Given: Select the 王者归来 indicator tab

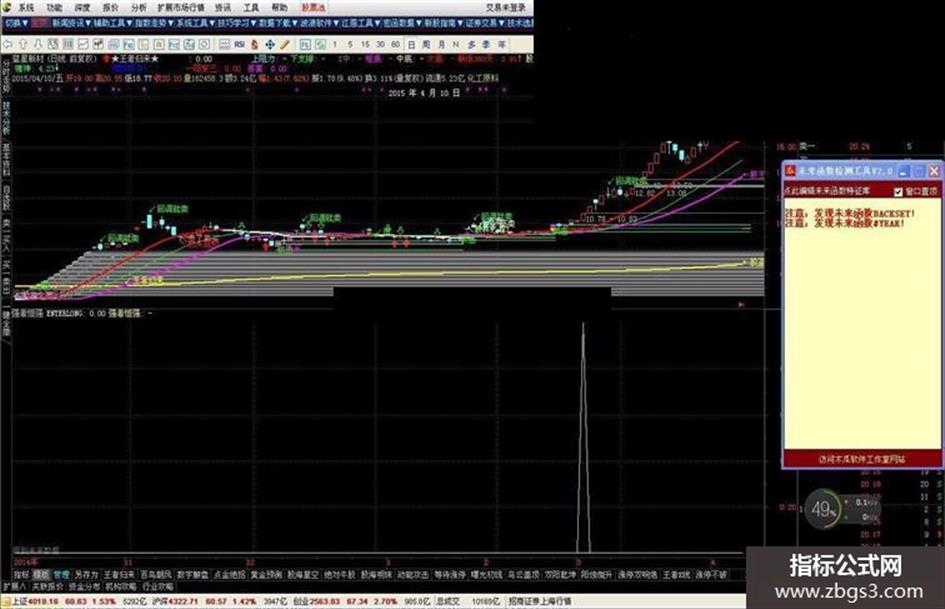Looking at the screenshot, I should [x=119, y=575].
